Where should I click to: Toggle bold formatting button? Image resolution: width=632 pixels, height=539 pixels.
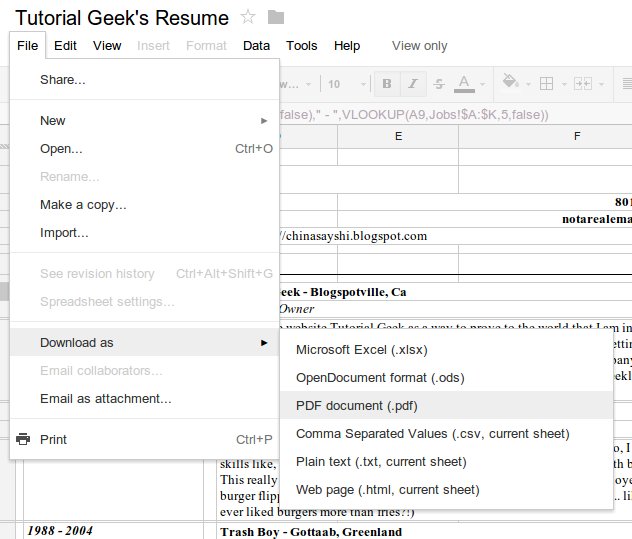pyautogui.click(x=387, y=84)
